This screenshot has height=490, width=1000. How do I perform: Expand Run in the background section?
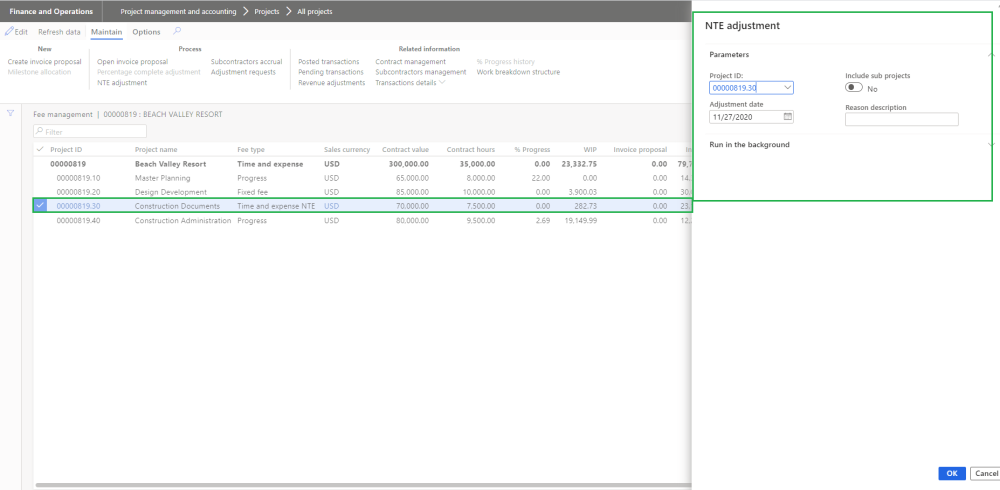tap(990, 145)
